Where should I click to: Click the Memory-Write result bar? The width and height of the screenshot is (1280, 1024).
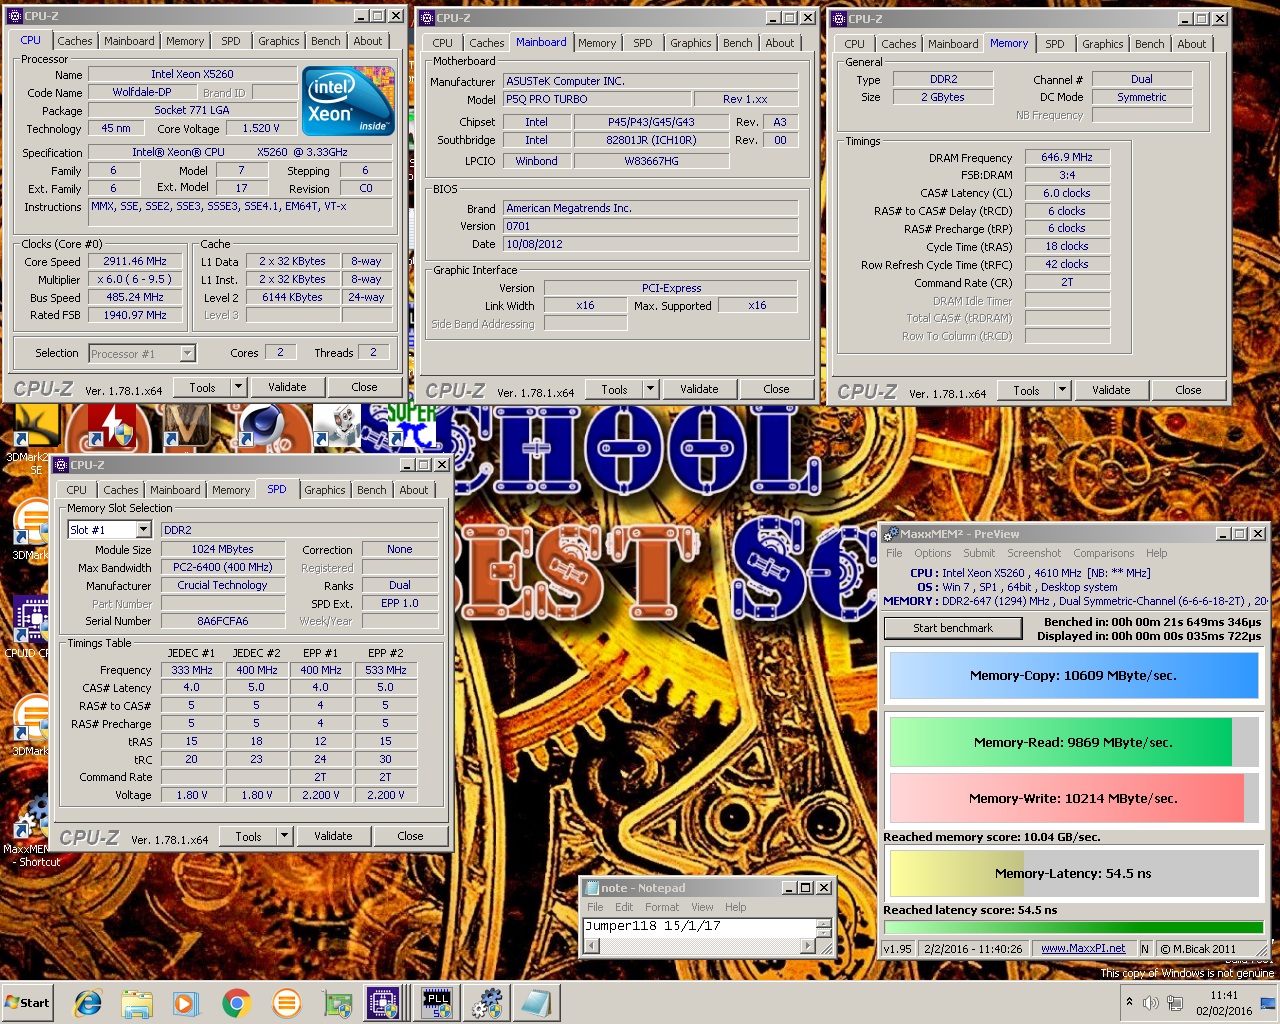coord(1074,798)
